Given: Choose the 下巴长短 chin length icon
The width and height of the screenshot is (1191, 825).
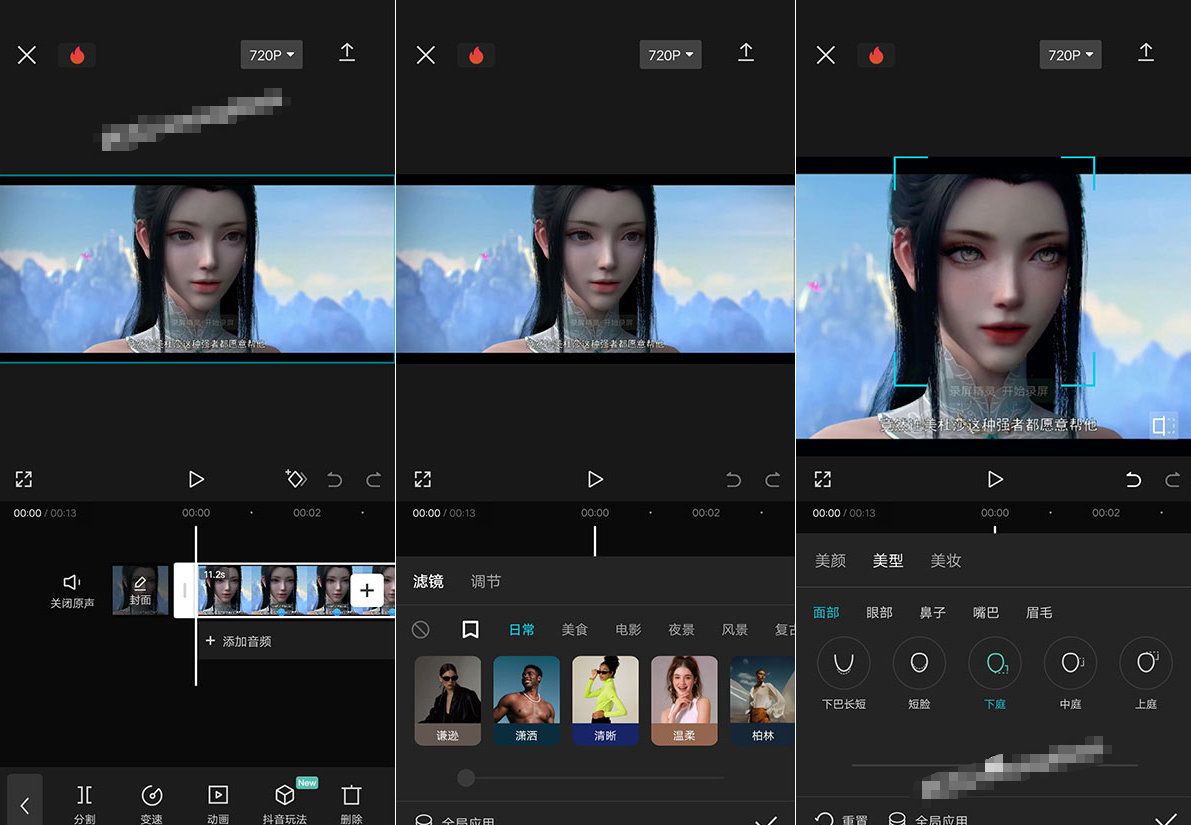Looking at the screenshot, I should click(x=843, y=663).
